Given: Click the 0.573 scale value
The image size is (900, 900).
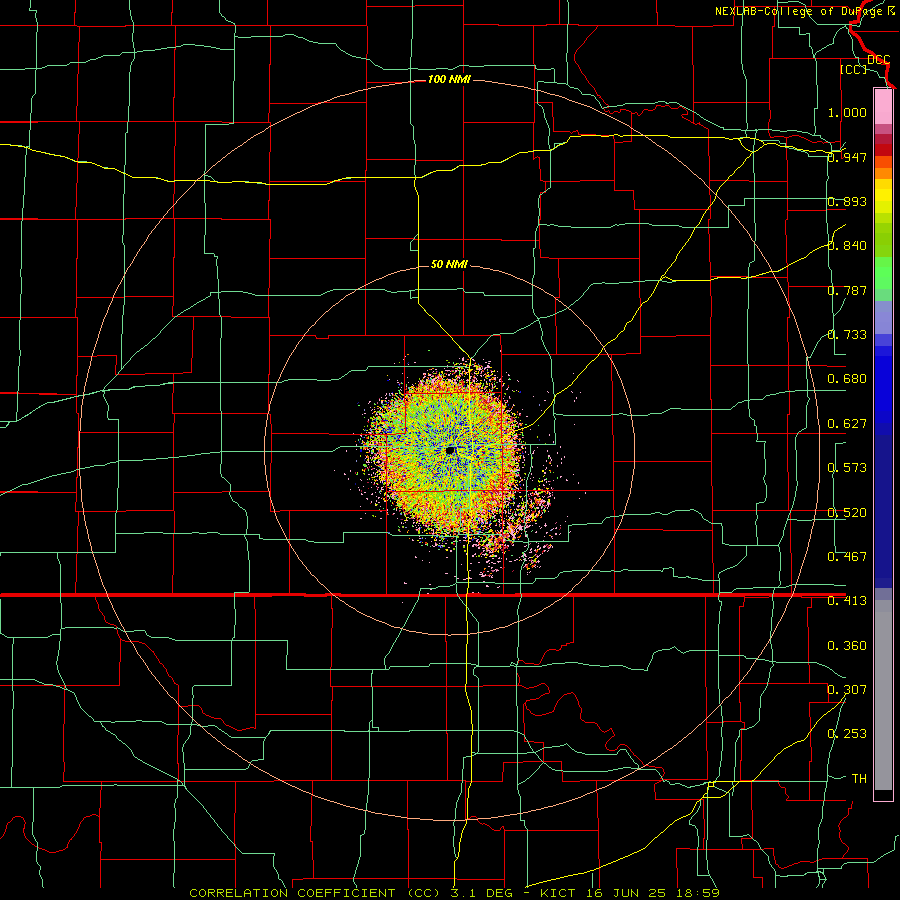Looking at the screenshot, I should 847,468.
